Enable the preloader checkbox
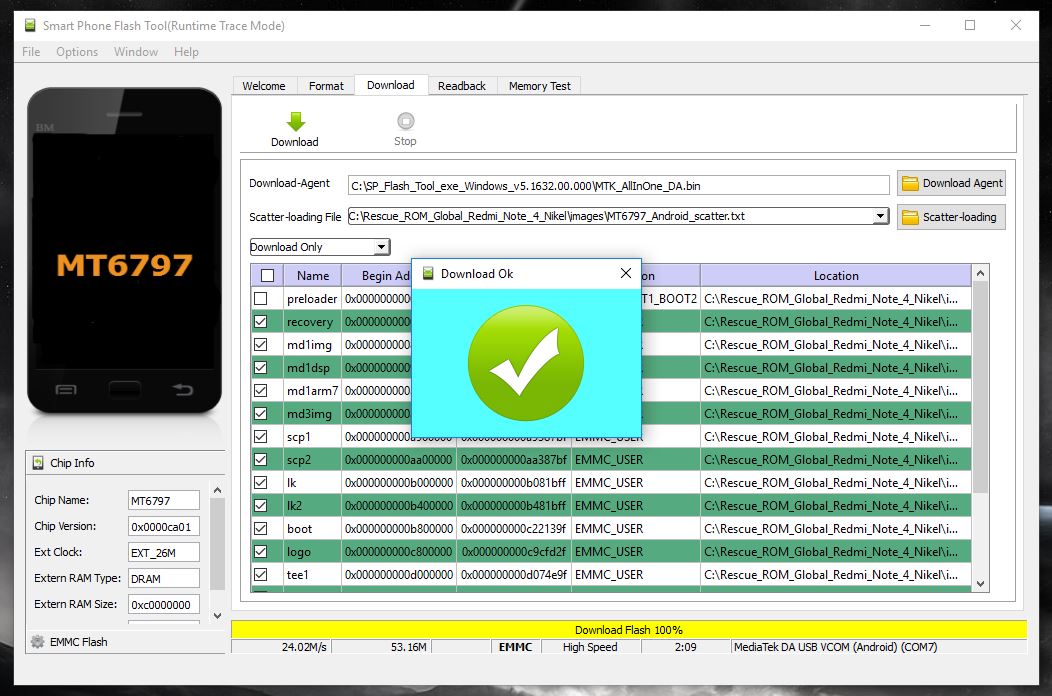1052x696 pixels. [x=261, y=299]
